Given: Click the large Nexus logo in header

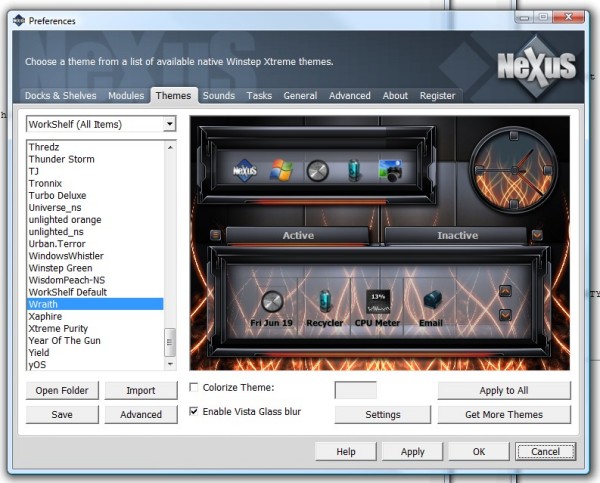Looking at the screenshot, I should click(536, 67).
